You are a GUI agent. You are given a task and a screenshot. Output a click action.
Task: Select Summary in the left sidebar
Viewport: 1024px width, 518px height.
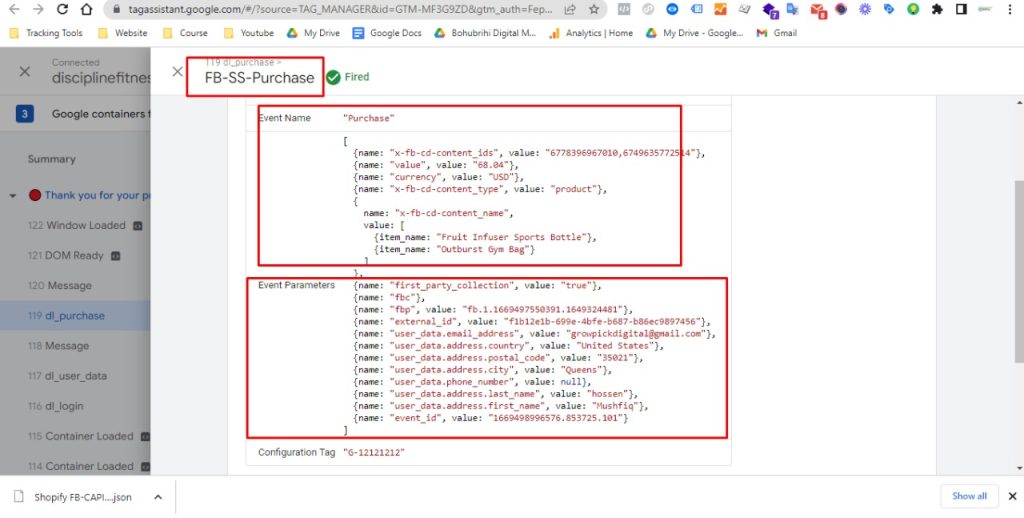point(51,159)
